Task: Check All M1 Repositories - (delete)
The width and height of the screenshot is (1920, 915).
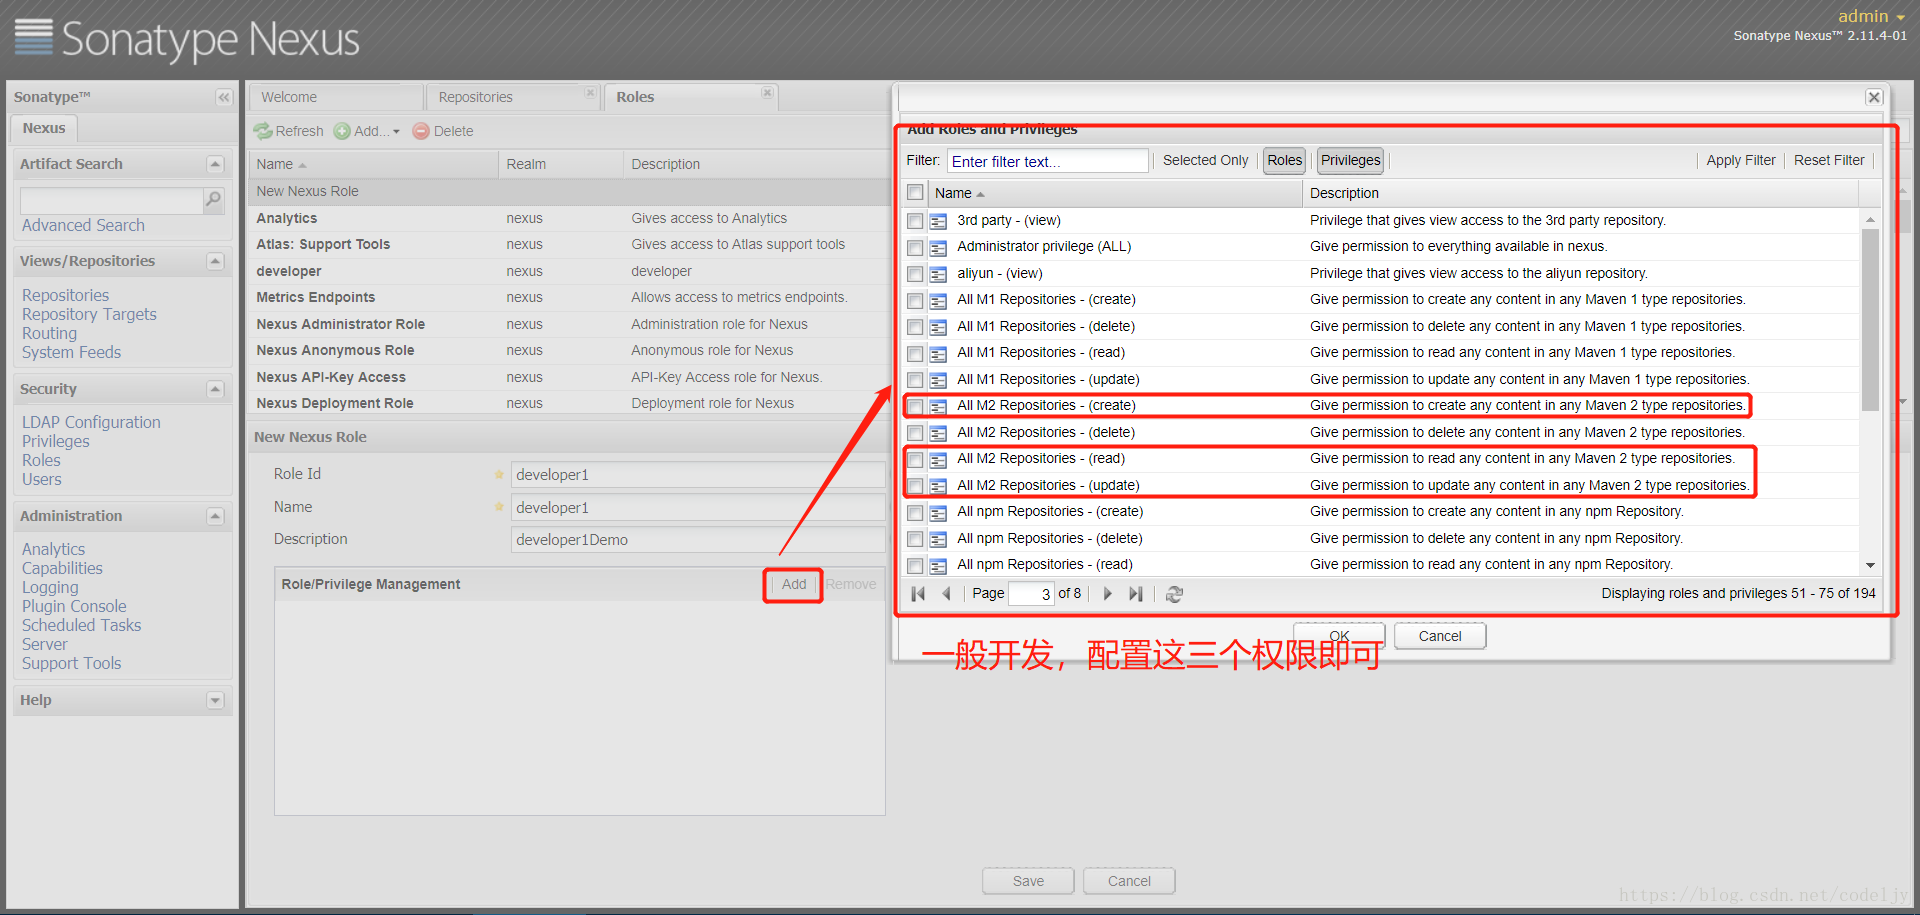Action: tap(915, 327)
